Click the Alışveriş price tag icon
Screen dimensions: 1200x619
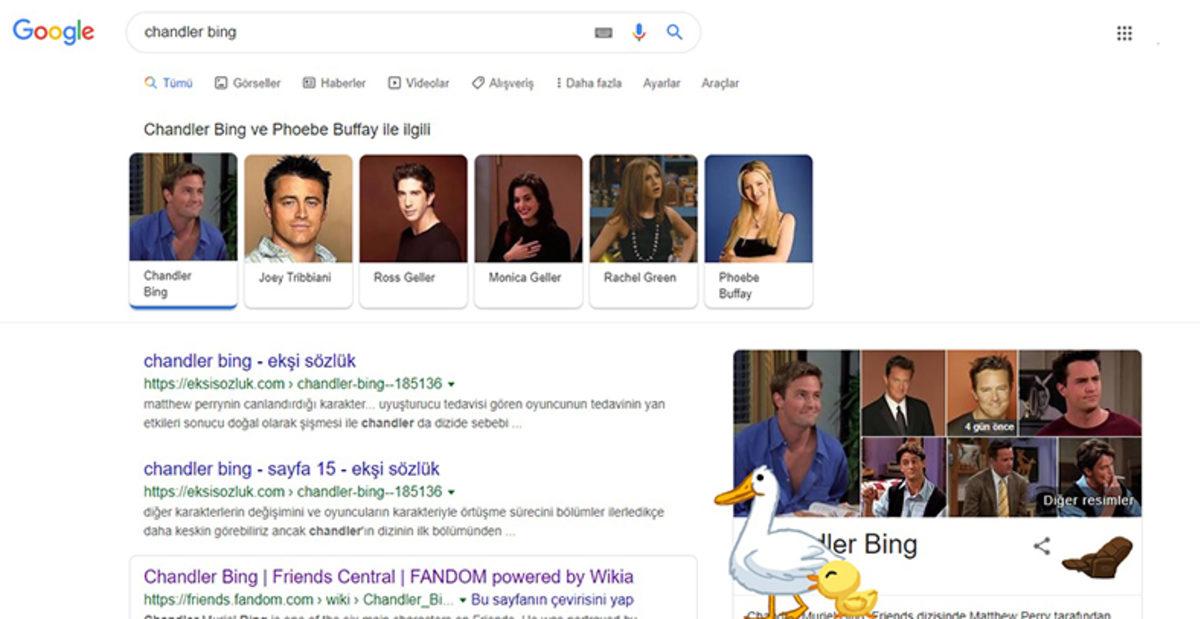[x=477, y=83]
